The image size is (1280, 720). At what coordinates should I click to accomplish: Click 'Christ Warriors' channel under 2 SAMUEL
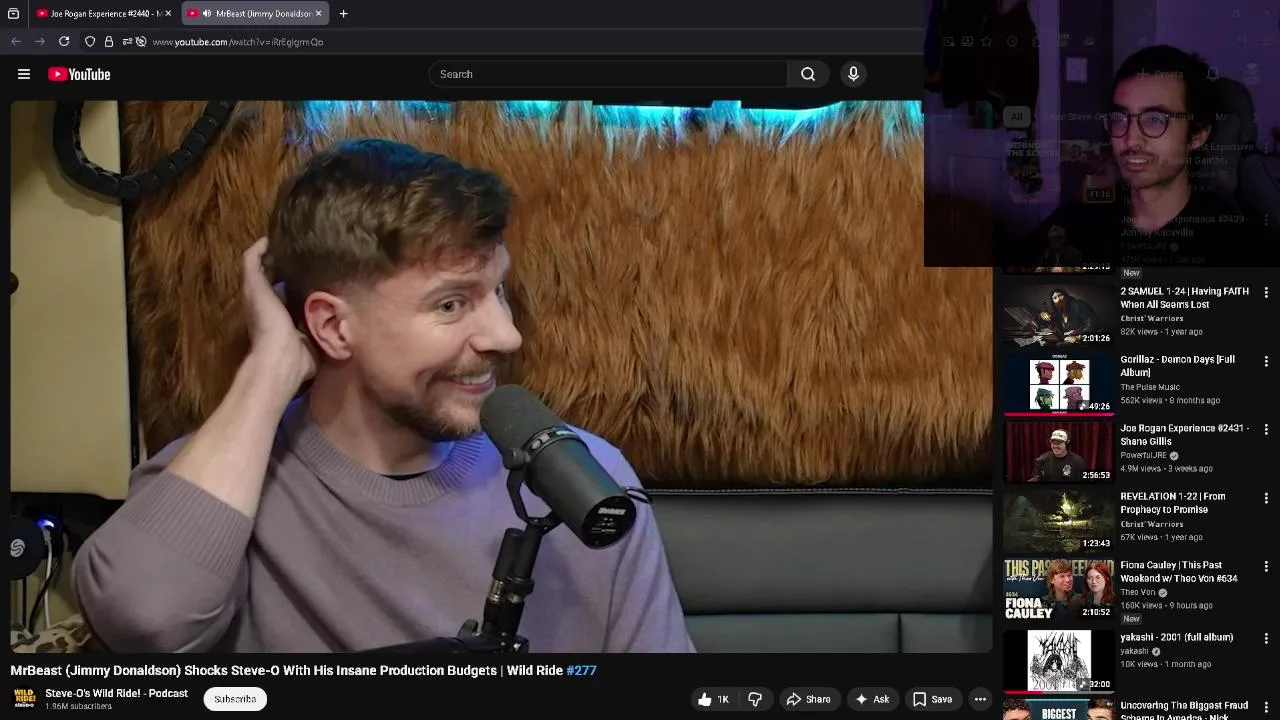[1151, 318]
